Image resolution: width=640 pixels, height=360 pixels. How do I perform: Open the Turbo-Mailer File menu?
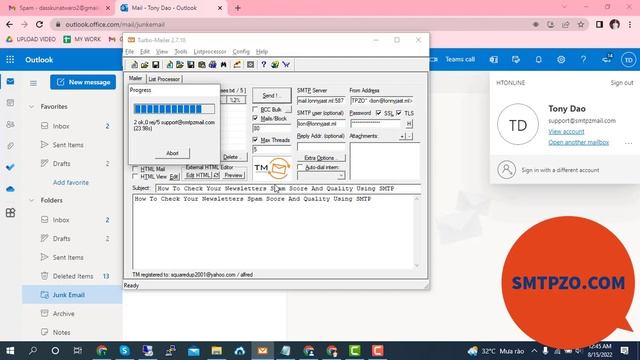129,52
